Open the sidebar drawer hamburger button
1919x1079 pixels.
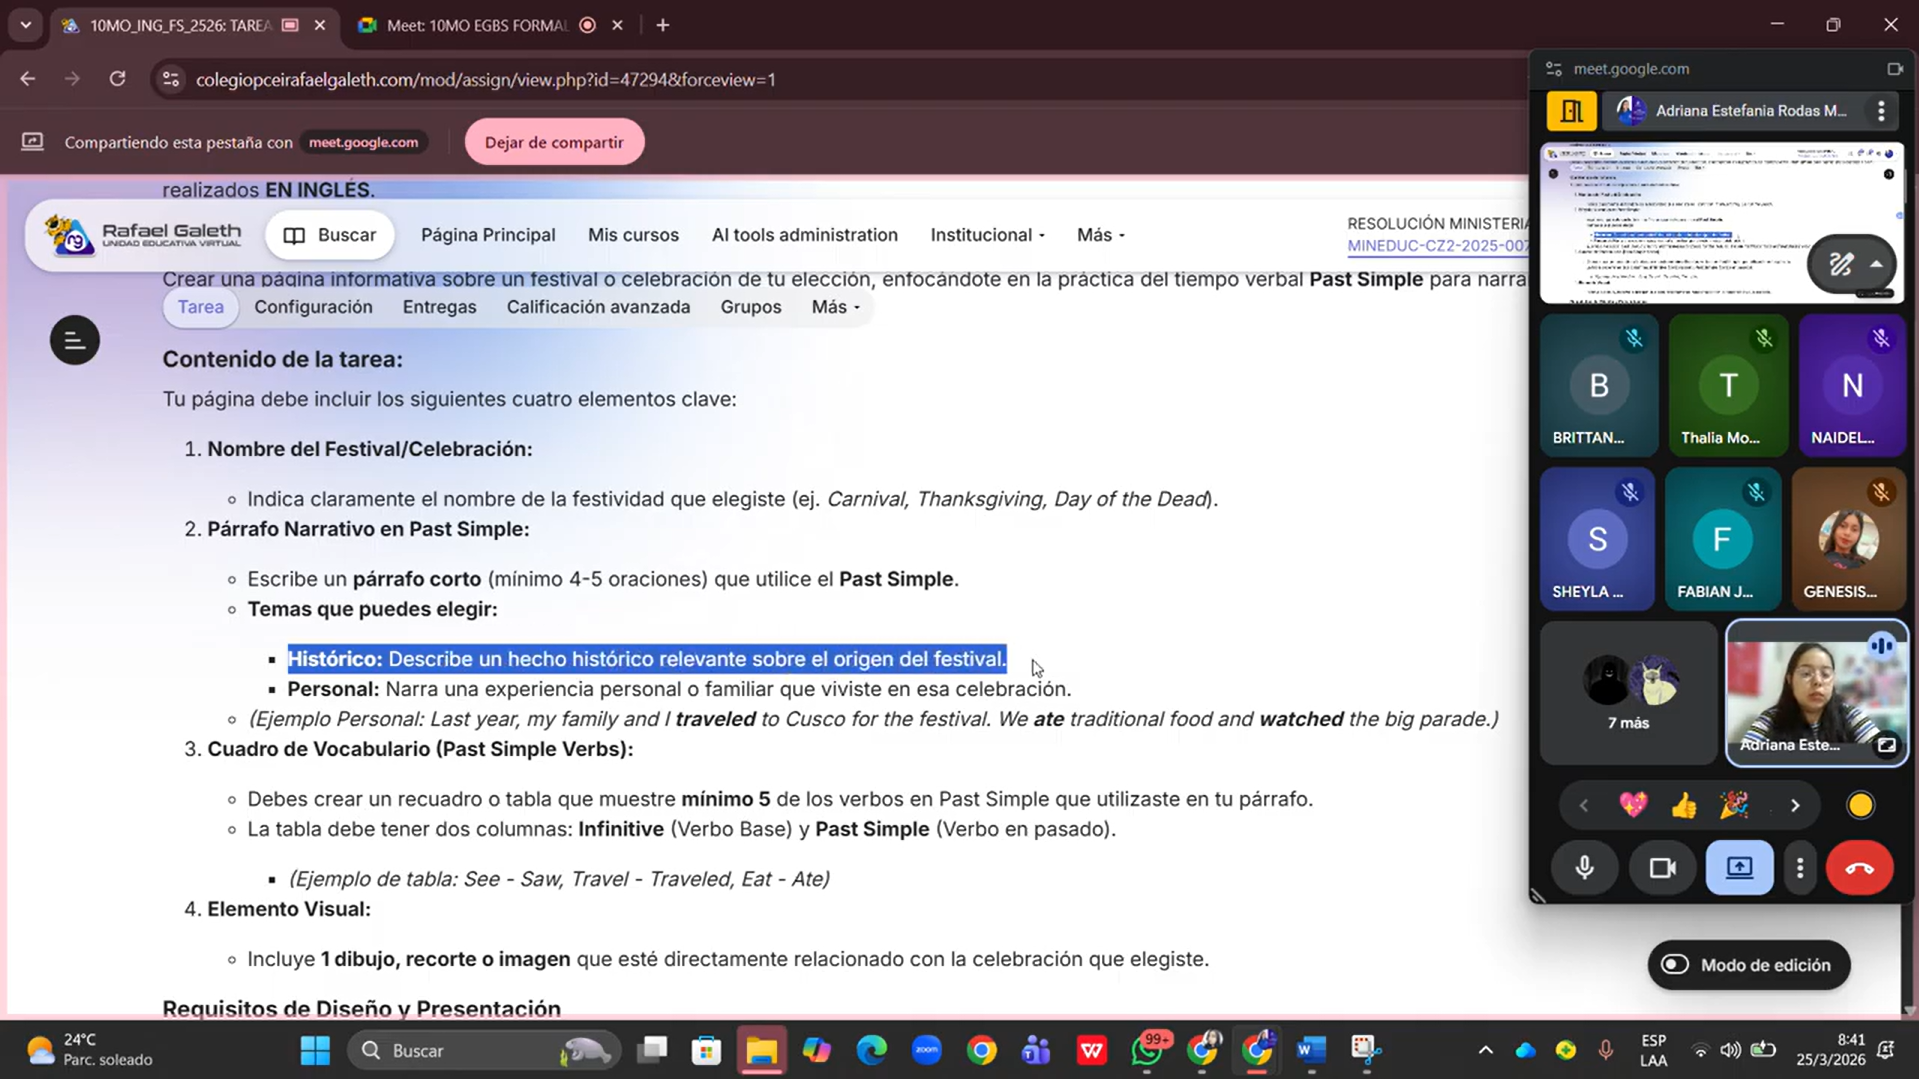pyautogui.click(x=75, y=341)
